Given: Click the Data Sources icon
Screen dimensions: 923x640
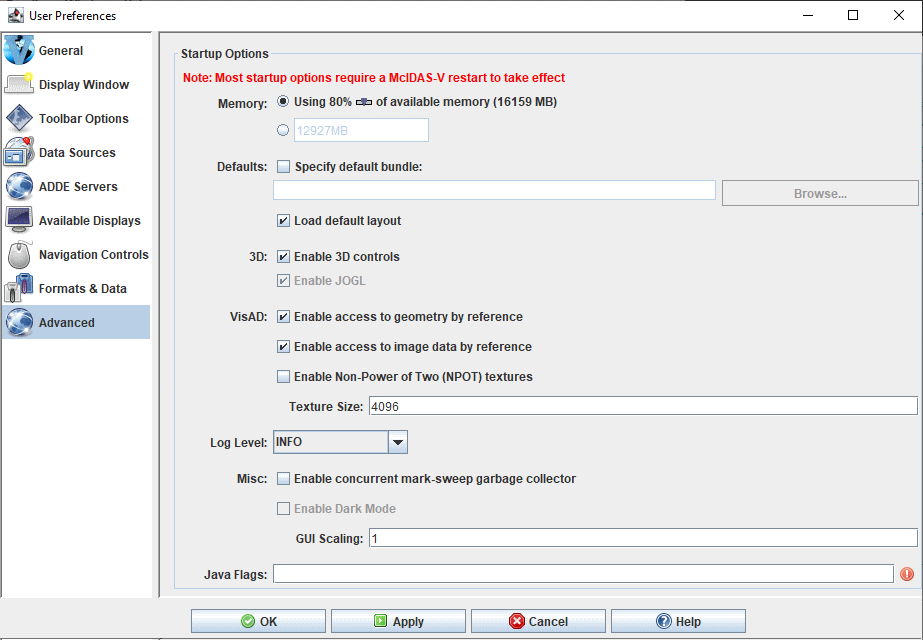Looking at the screenshot, I should coord(20,152).
